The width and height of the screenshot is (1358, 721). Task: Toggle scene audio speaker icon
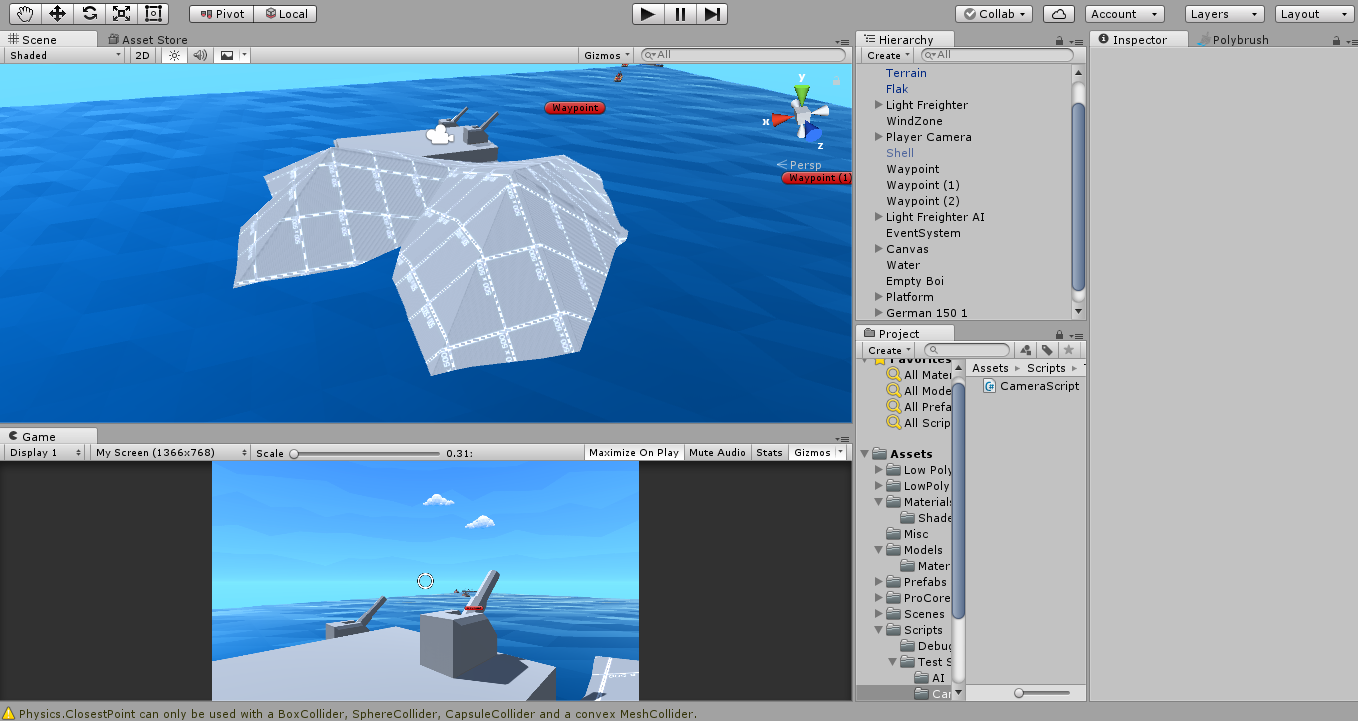(199, 56)
